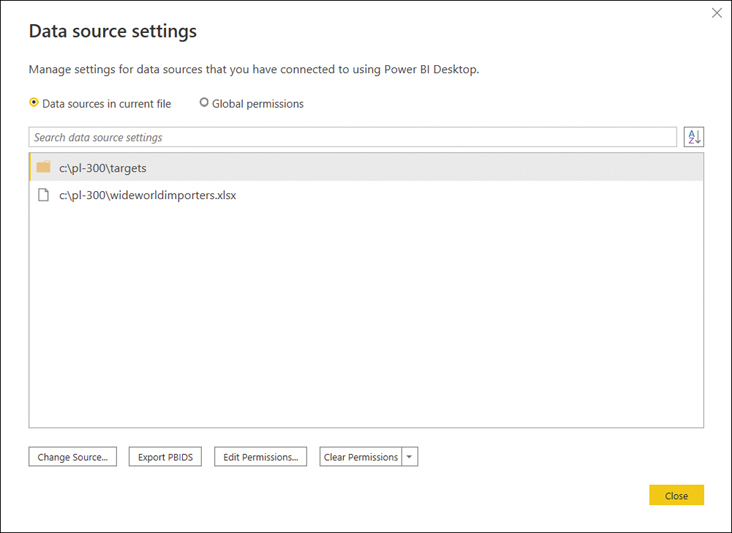Open the Change Source dialog
This screenshot has height=533, width=732.
coord(73,457)
